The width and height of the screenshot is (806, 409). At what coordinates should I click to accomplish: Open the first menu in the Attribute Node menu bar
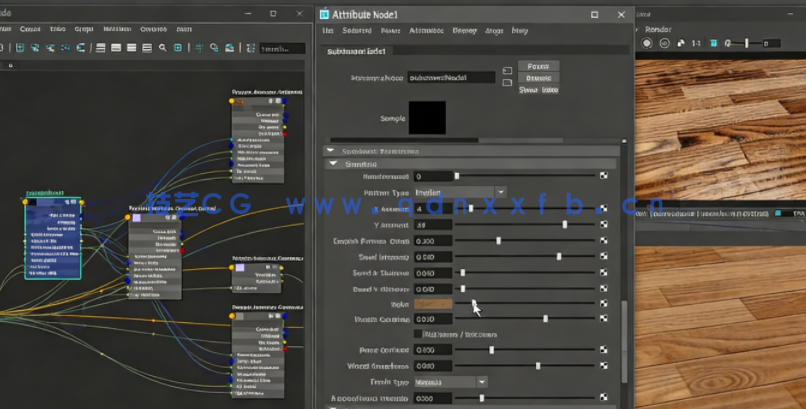(x=328, y=31)
